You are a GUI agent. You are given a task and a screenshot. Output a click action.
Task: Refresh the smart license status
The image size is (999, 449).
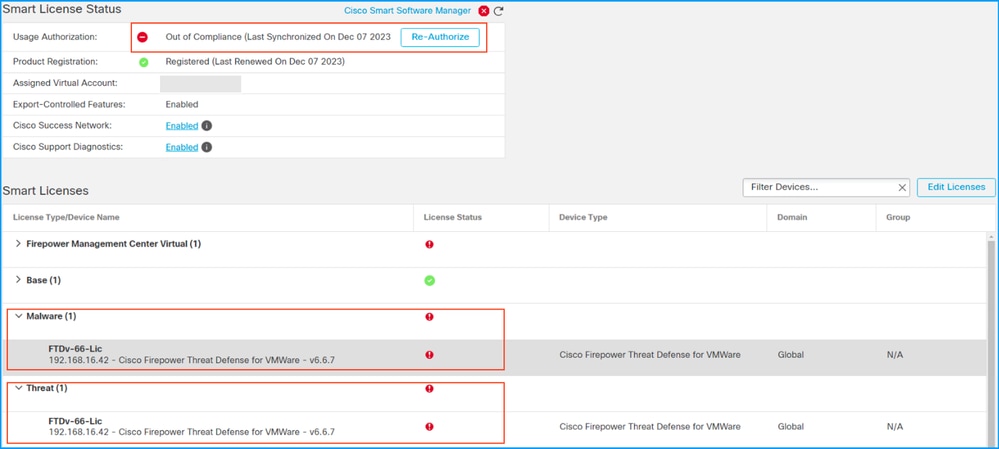[498, 11]
